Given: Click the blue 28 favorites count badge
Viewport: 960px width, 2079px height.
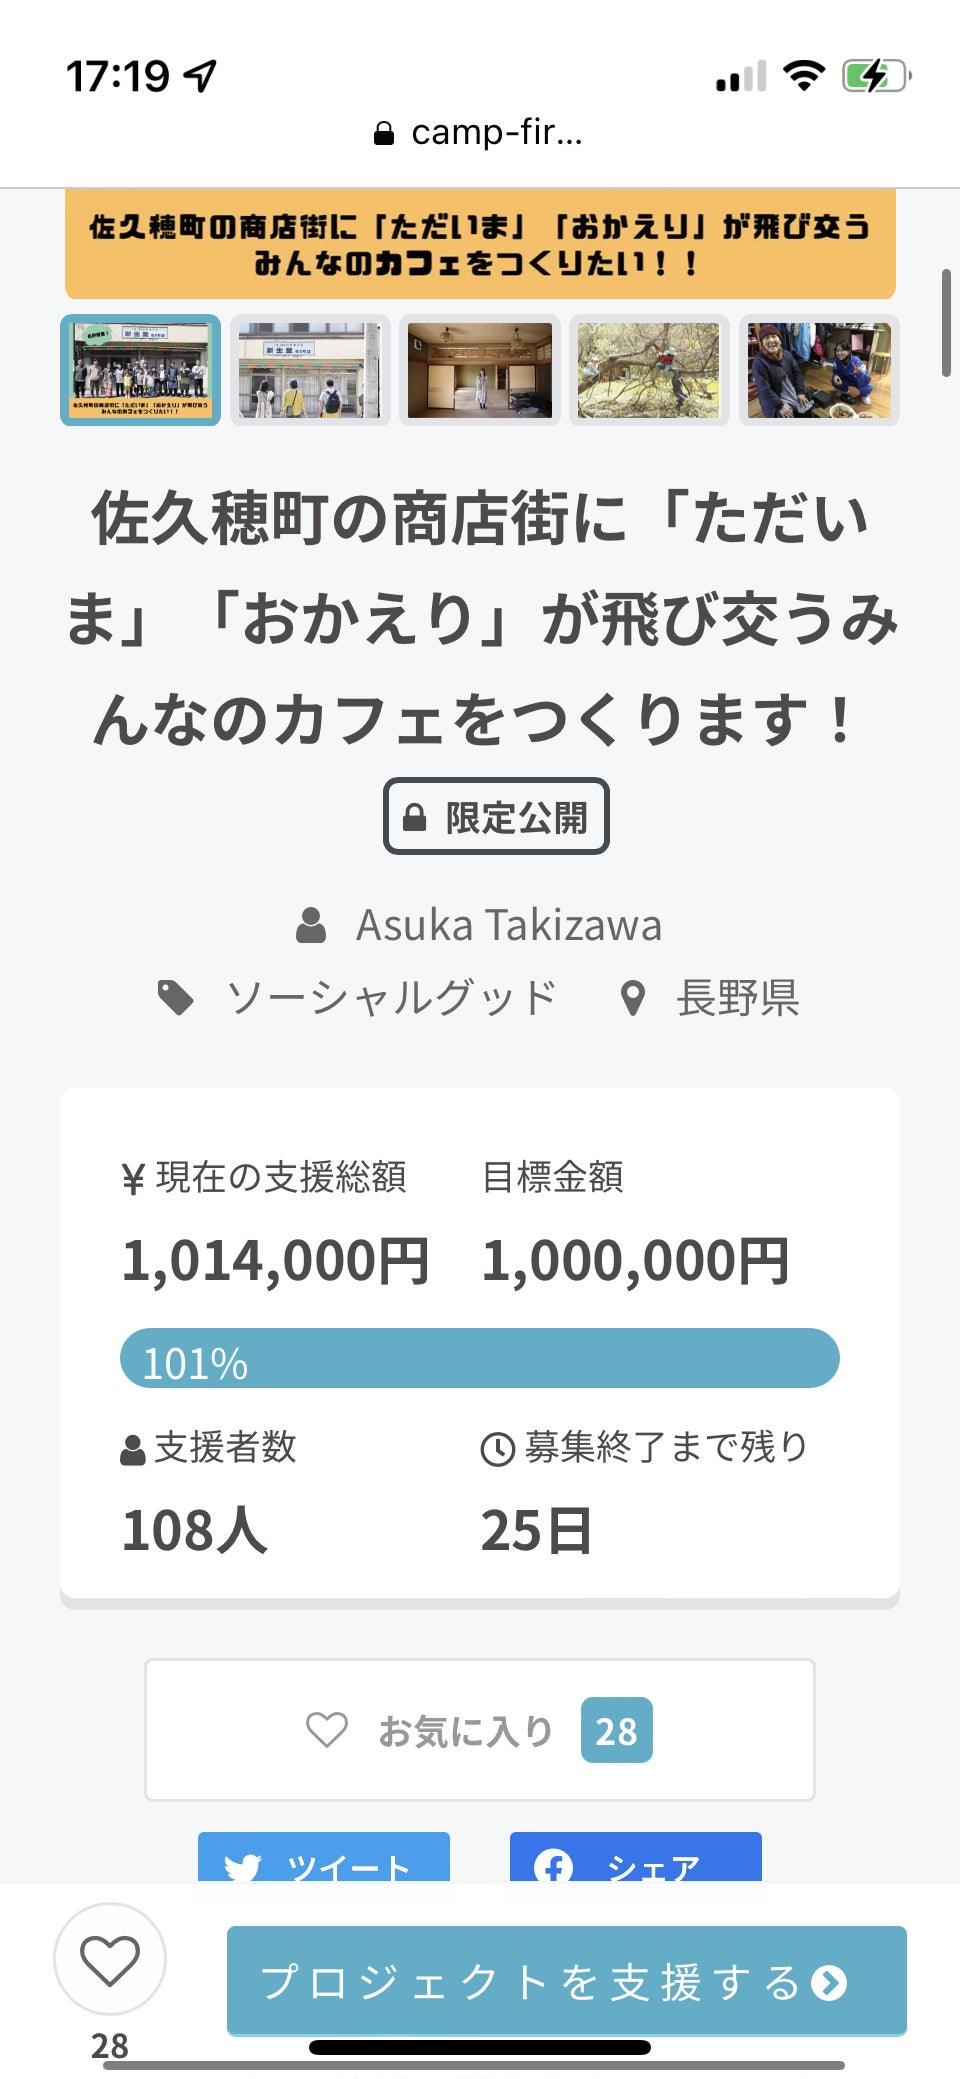Looking at the screenshot, I should point(616,1730).
